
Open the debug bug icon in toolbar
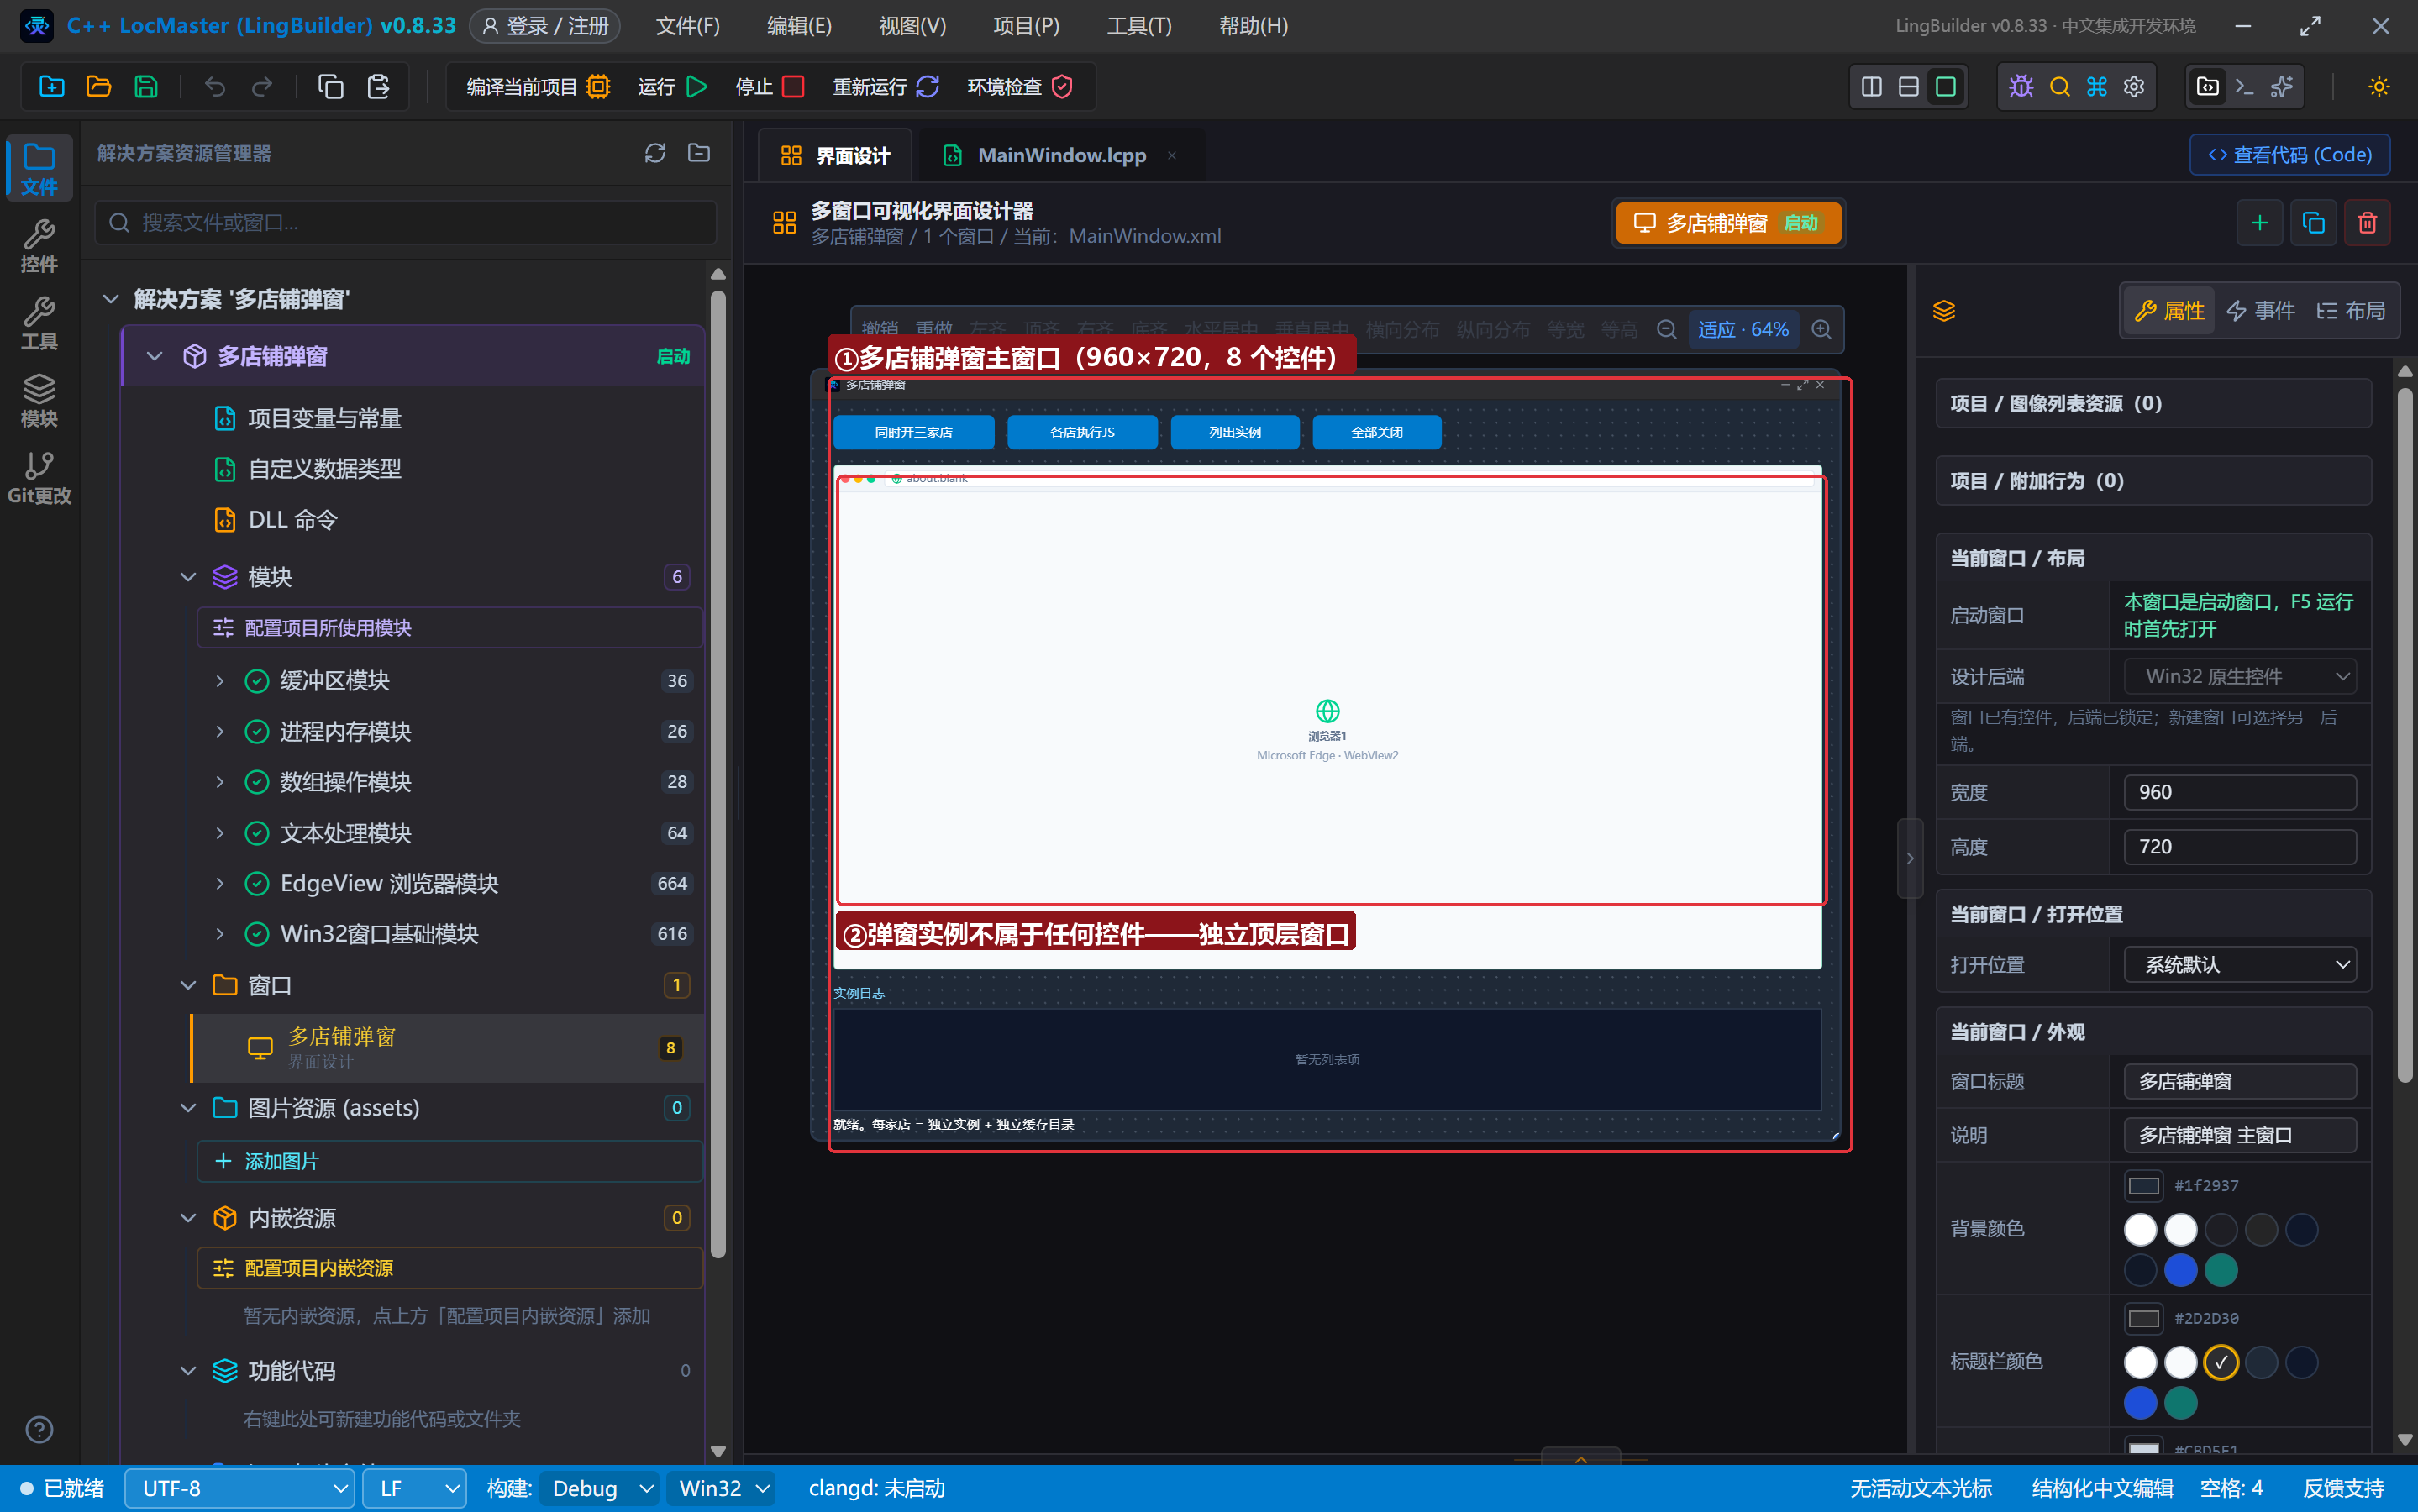tap(2021, 87)
